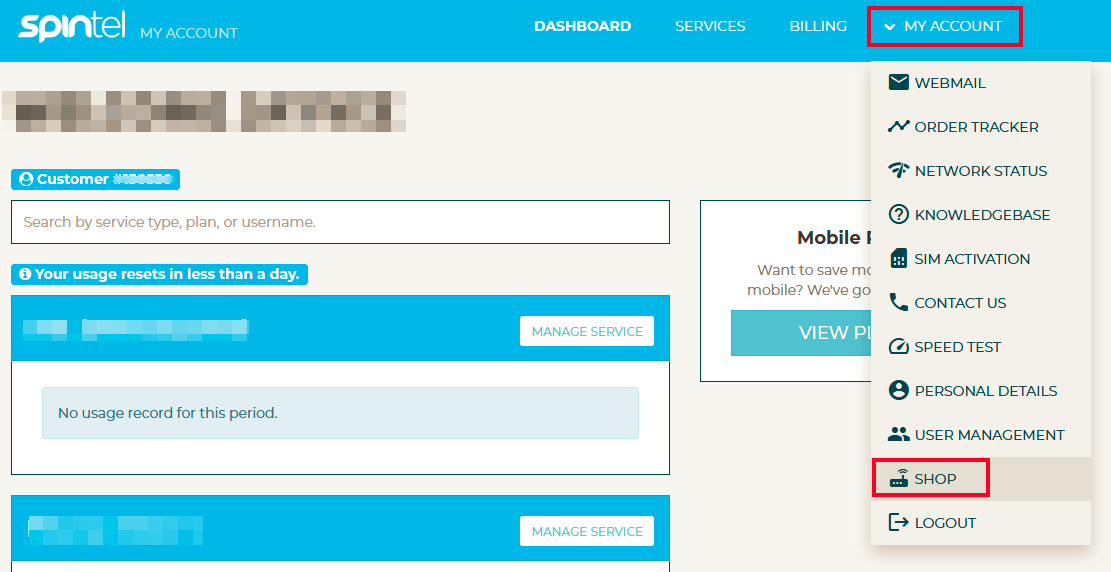Image resolution: width=1111 pixels, height=572 pixels.
Task: Go to the Services tab
Action: (x=710, y=26)
